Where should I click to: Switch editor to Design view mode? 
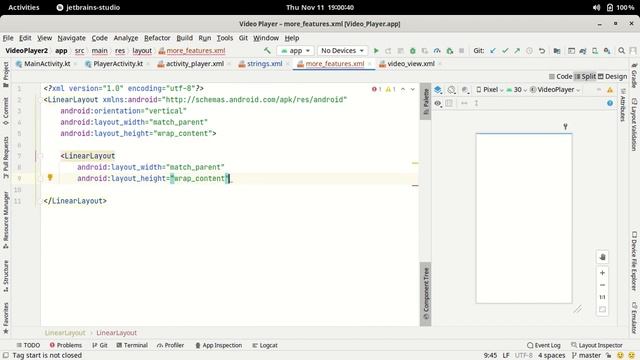tap(612, 76)
